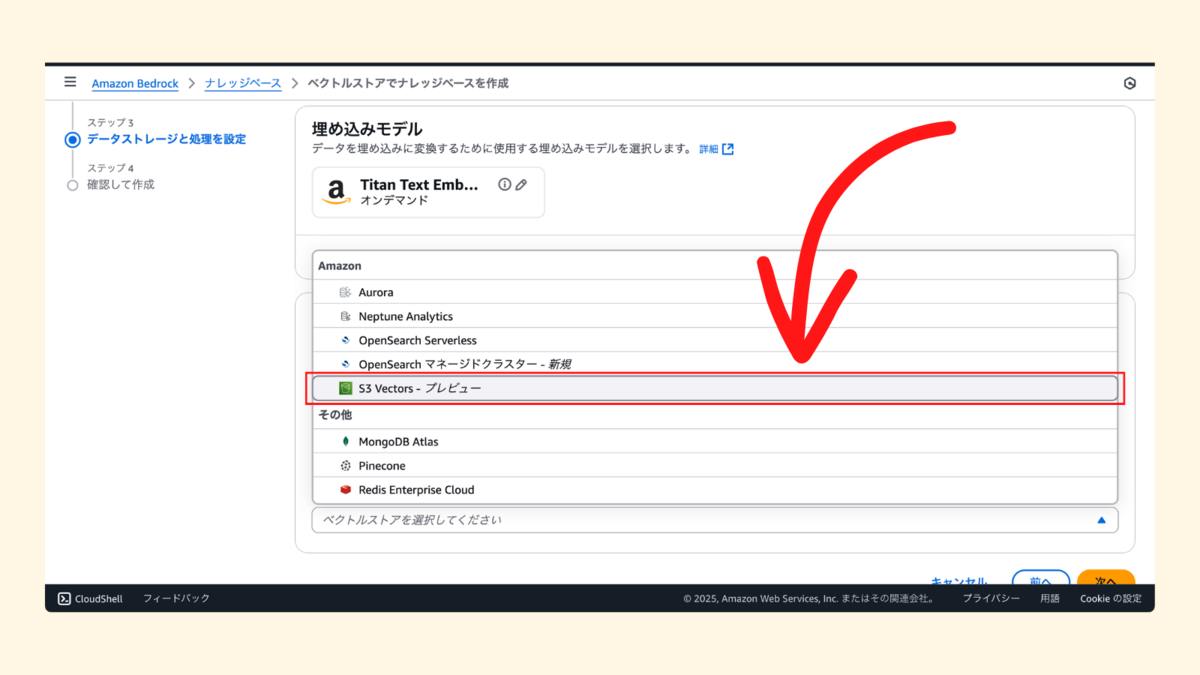This screenshot has width=1200, height=675.
Task: Edit the Titan Text Embeddings model (pencil icon)
Action: [x=521, y=185]
